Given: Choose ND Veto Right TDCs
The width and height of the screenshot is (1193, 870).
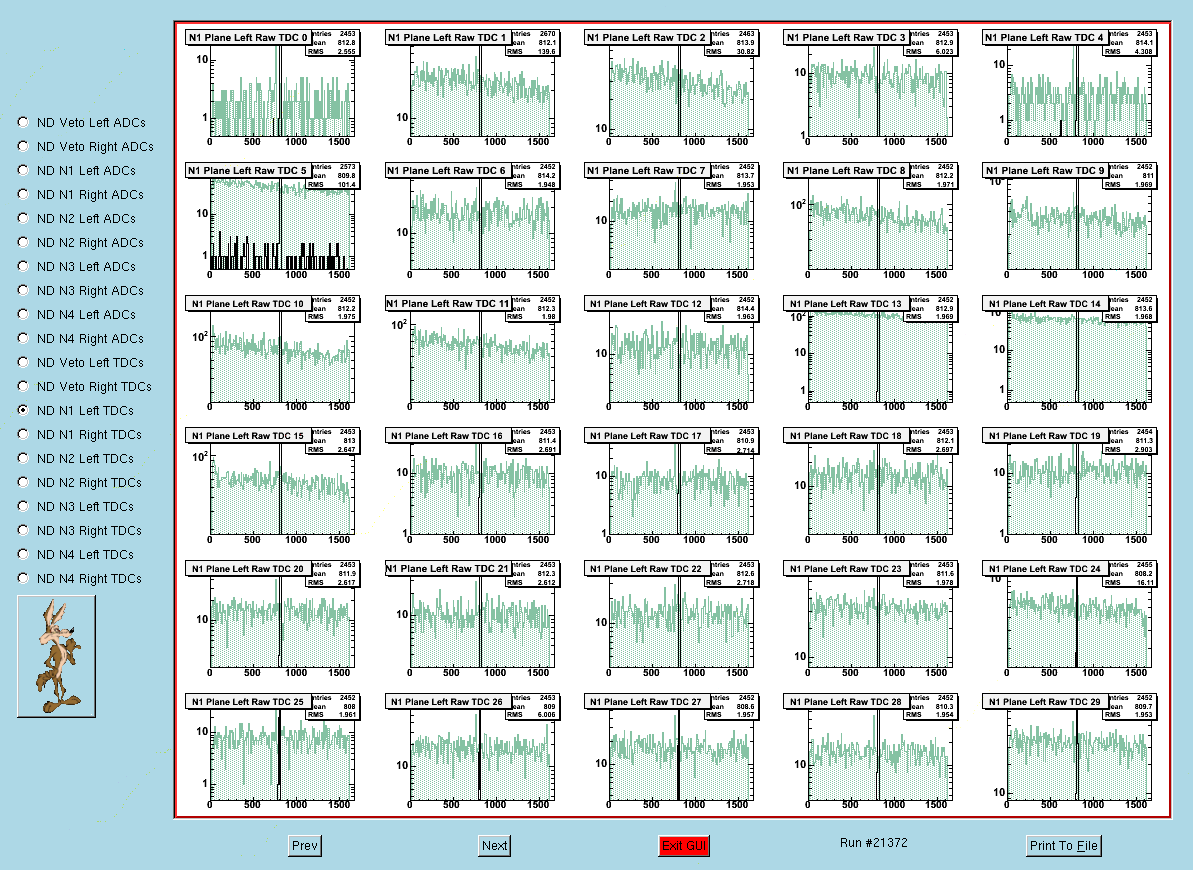Looking at the screenshot, I should tap(24, 386).
